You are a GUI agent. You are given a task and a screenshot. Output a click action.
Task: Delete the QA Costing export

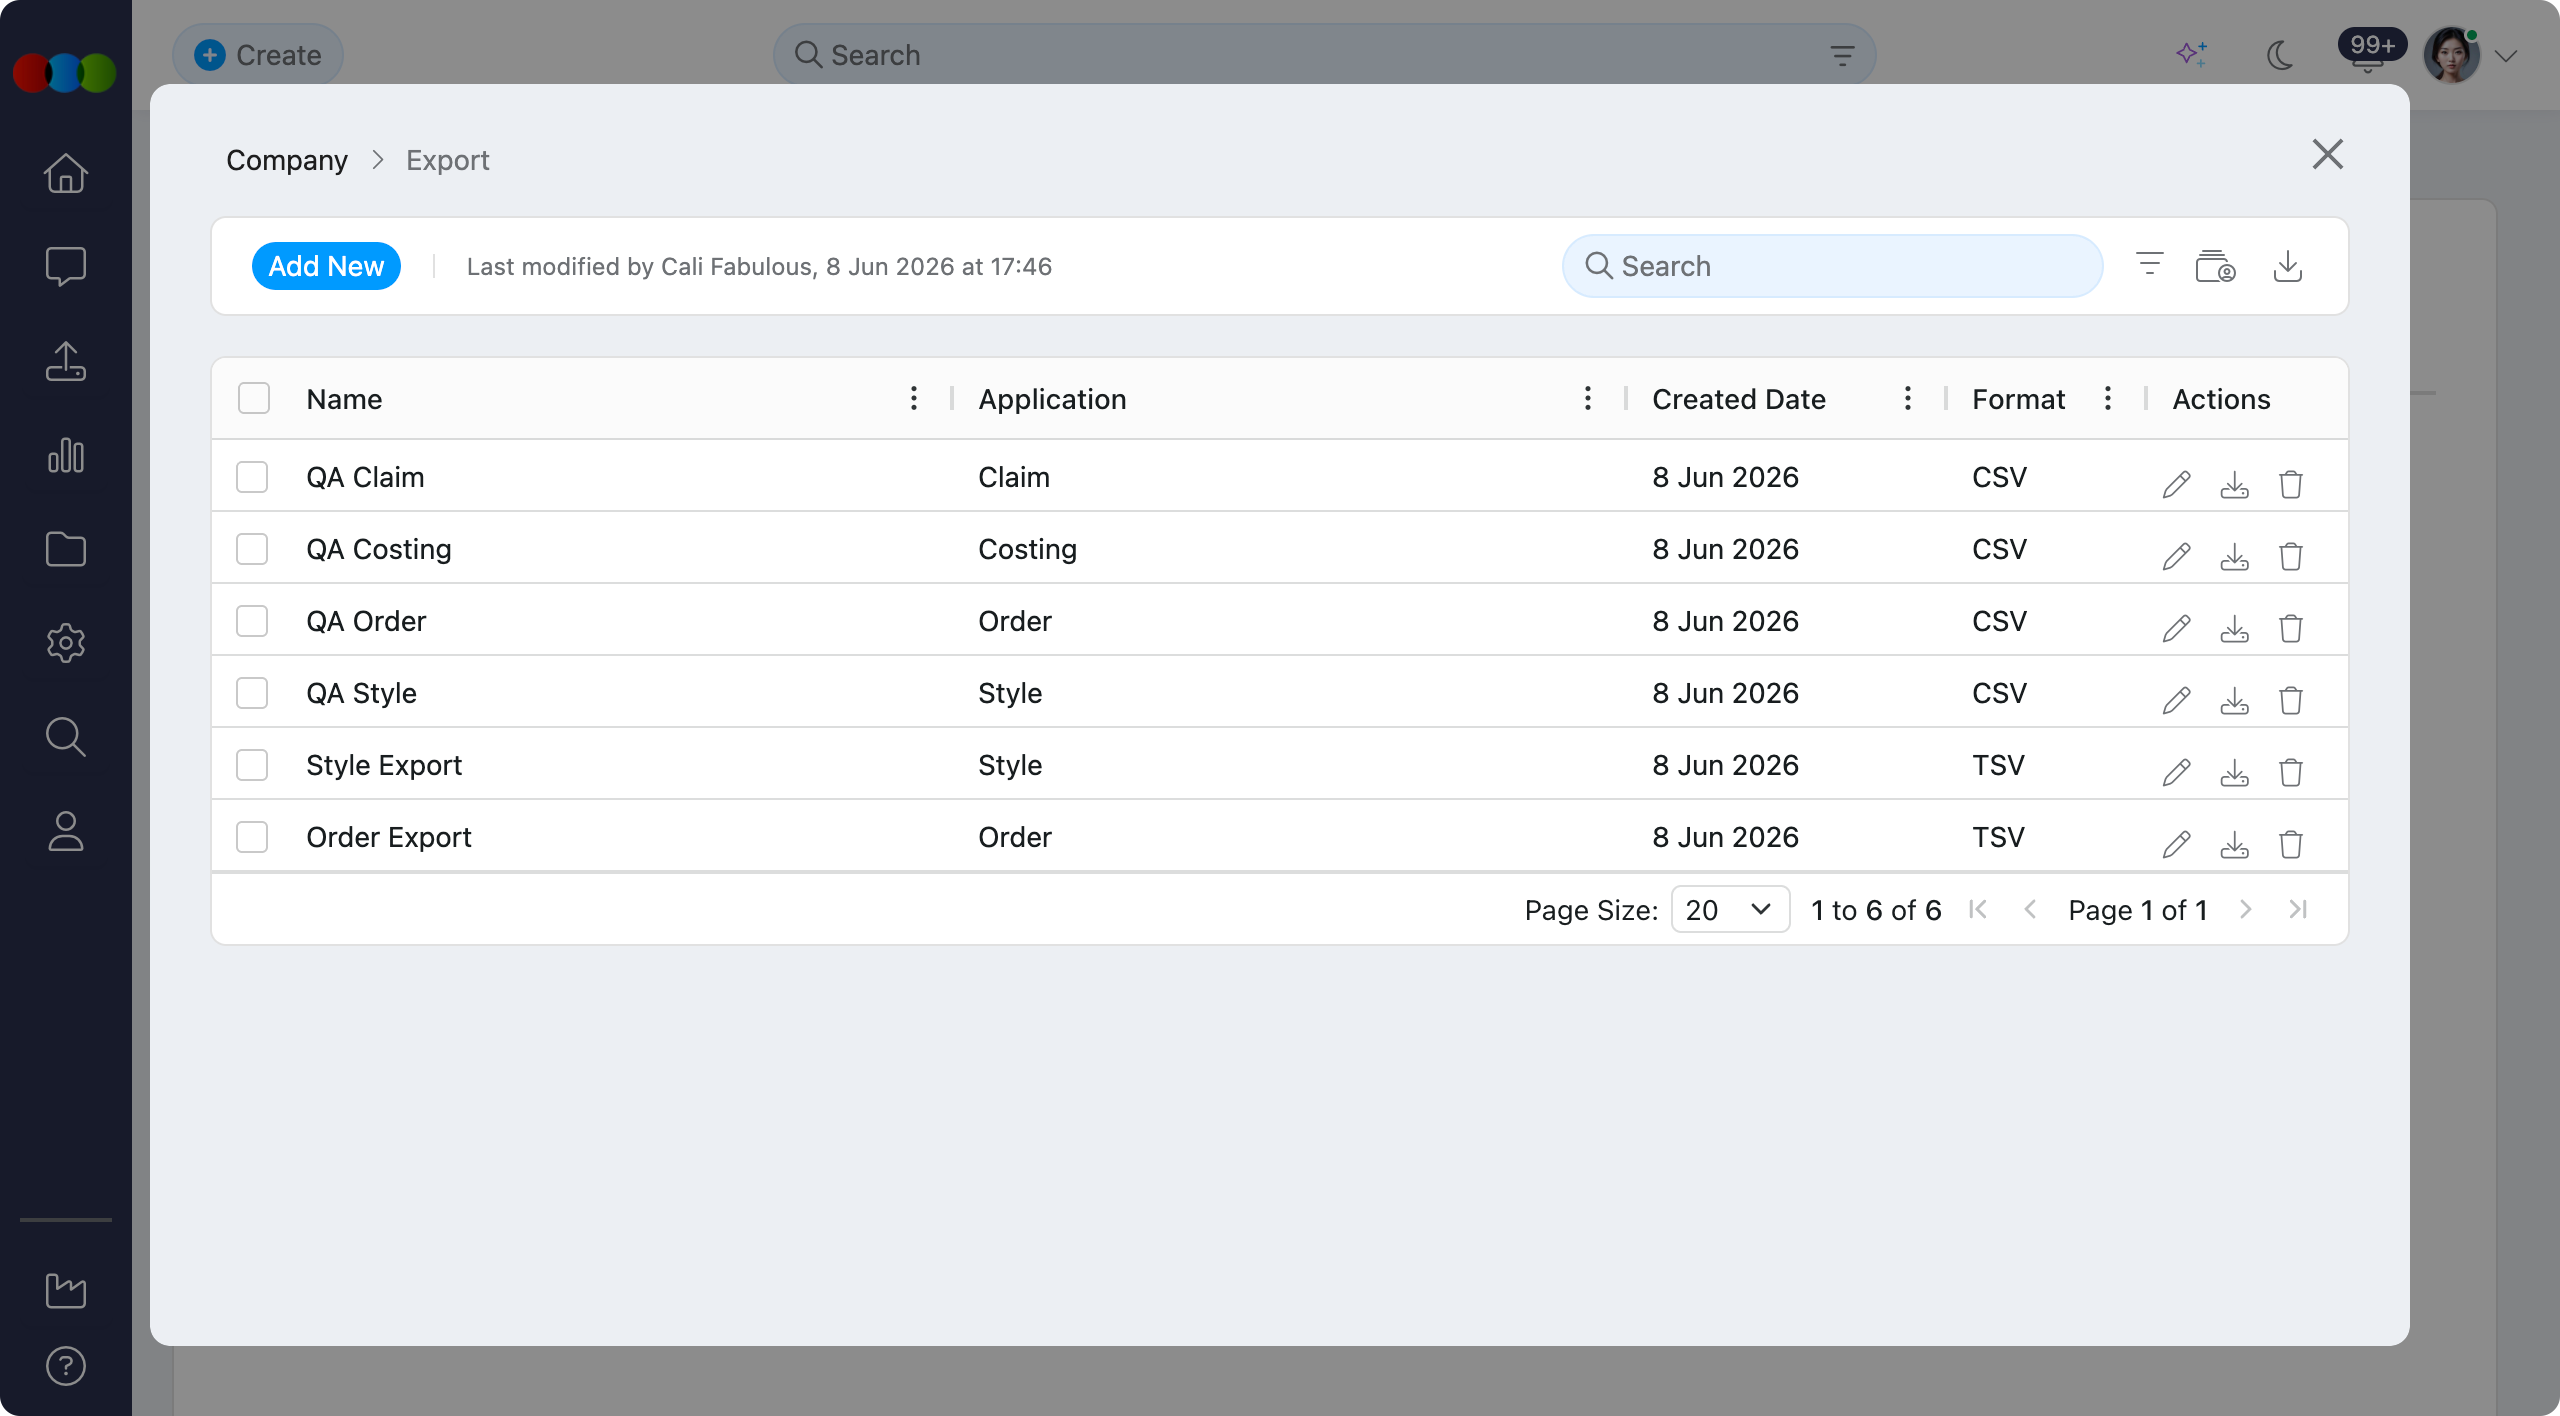click(2291, 557)
